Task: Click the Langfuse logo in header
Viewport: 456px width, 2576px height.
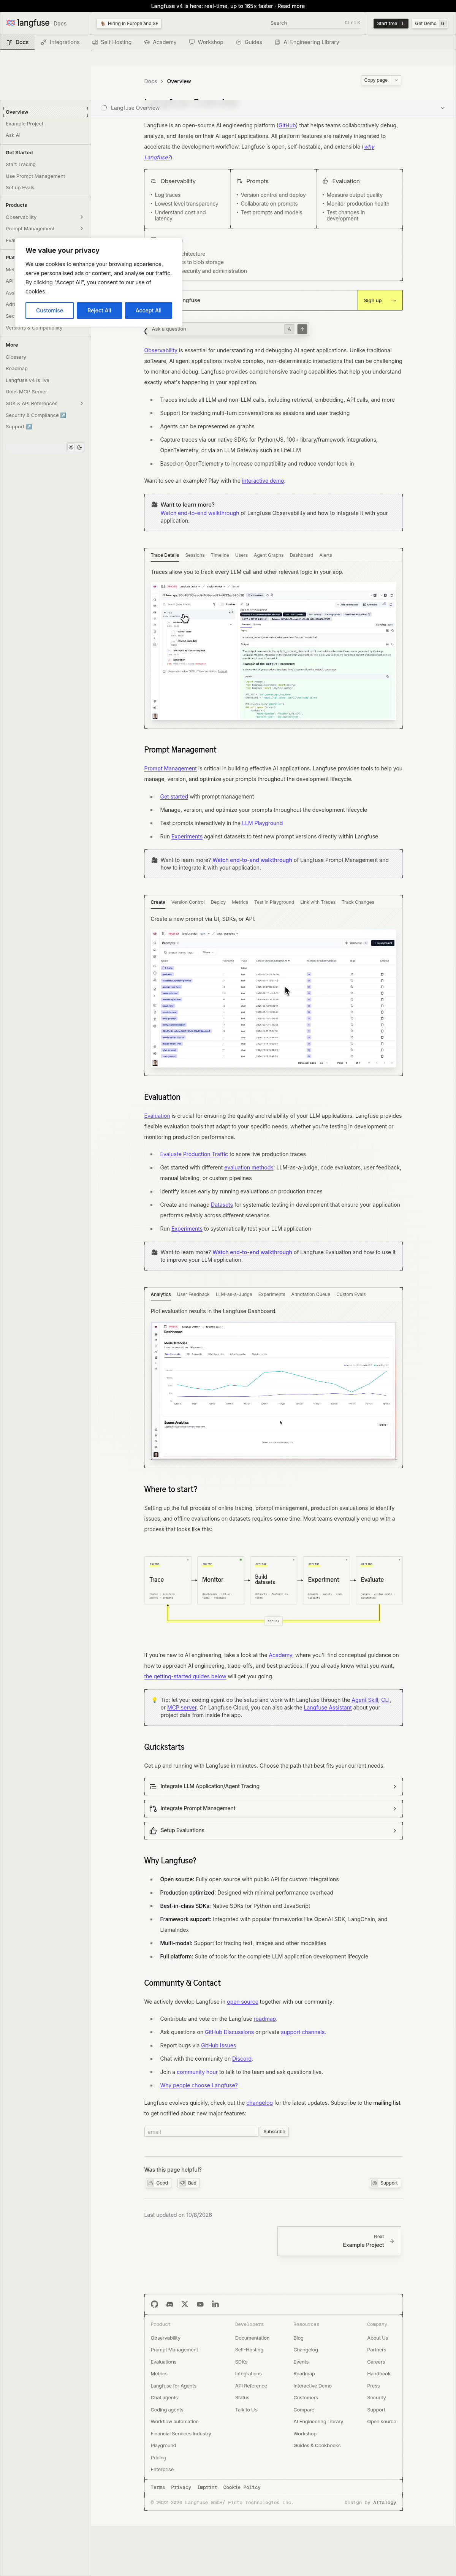Action: 28,23
